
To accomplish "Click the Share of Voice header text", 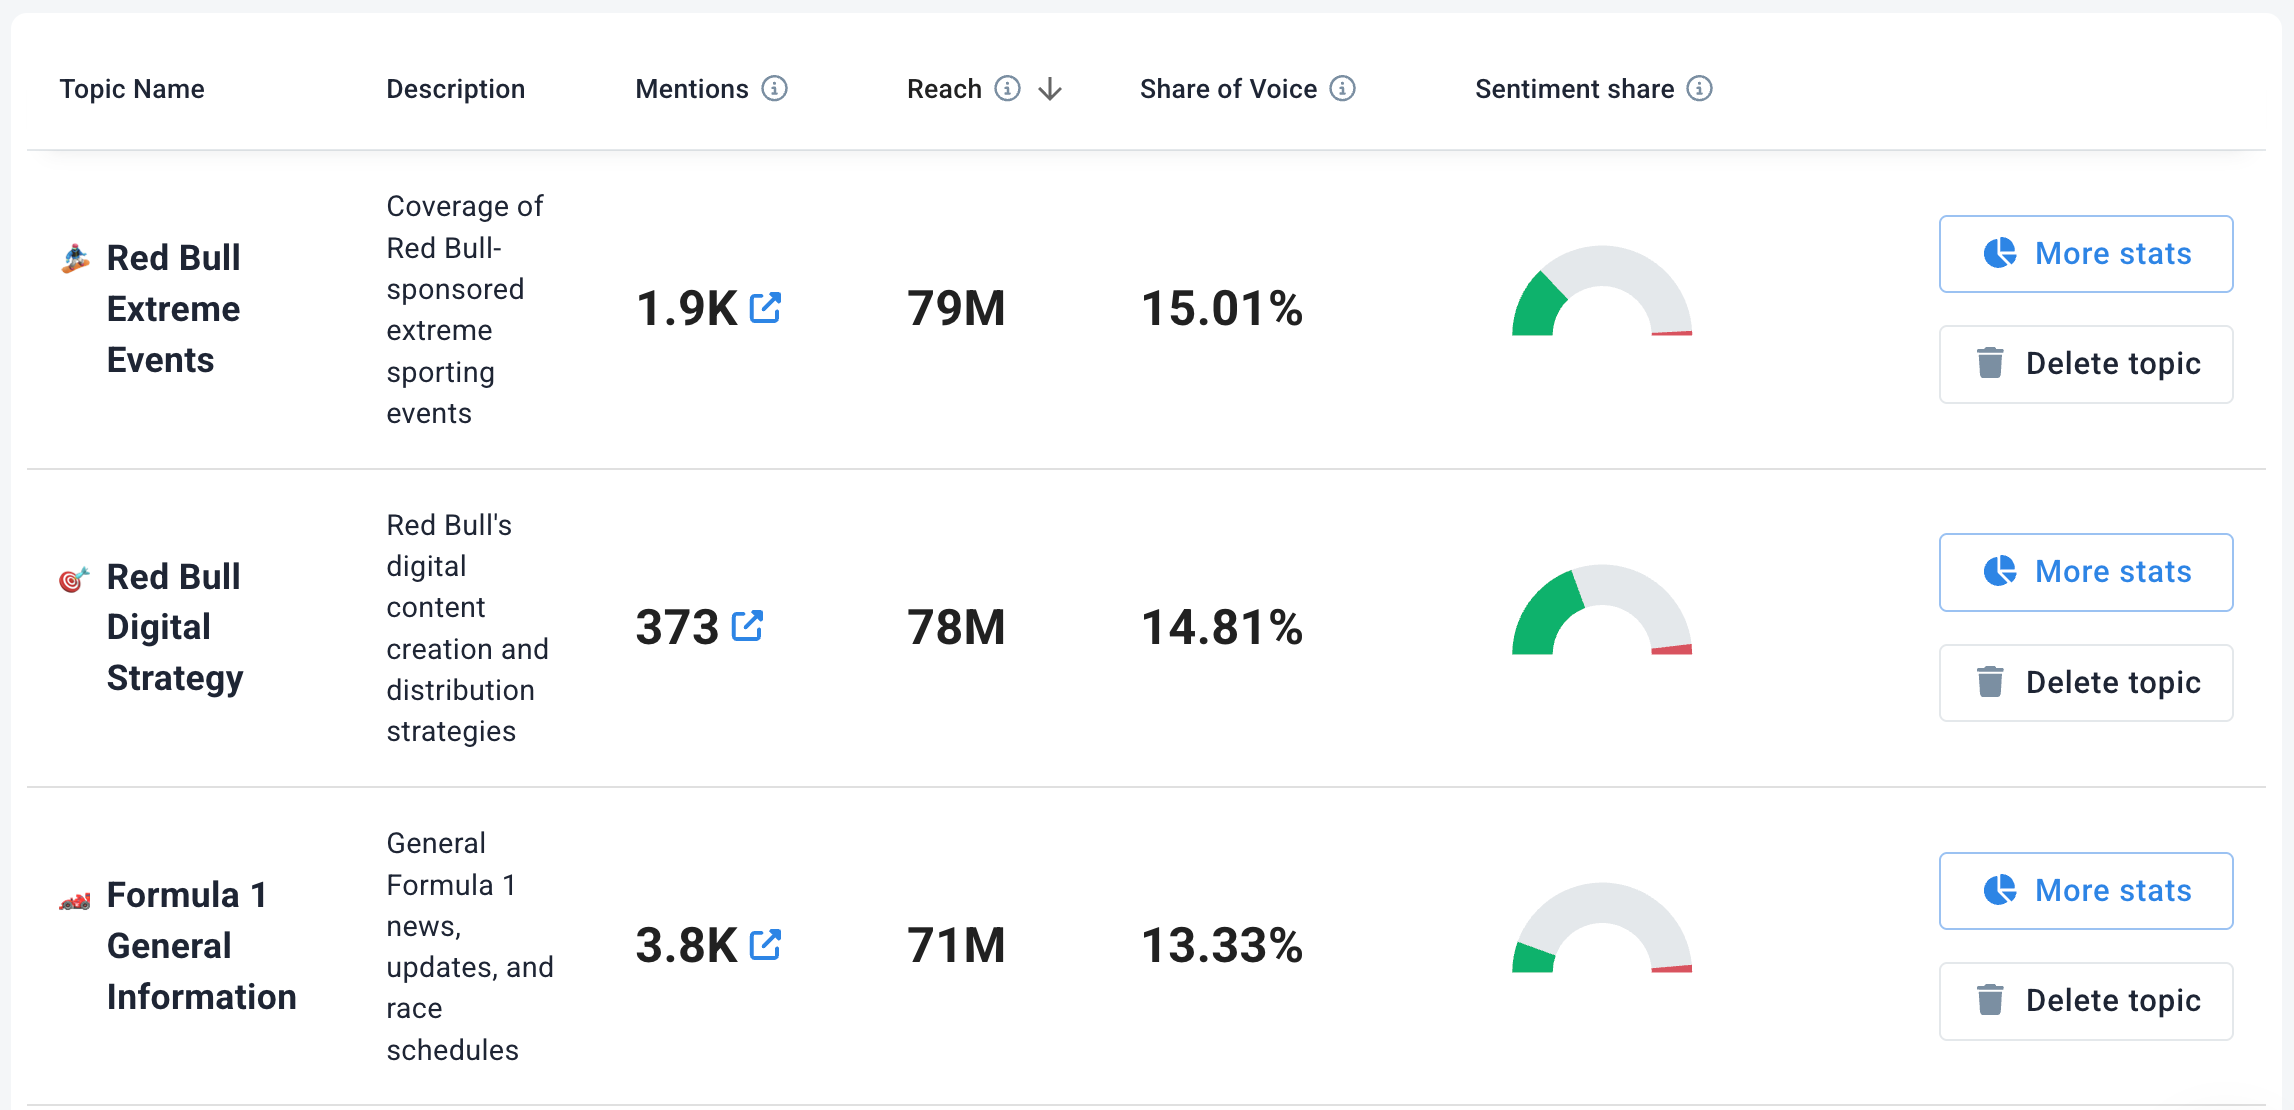I will click(x=1228, y=89).
